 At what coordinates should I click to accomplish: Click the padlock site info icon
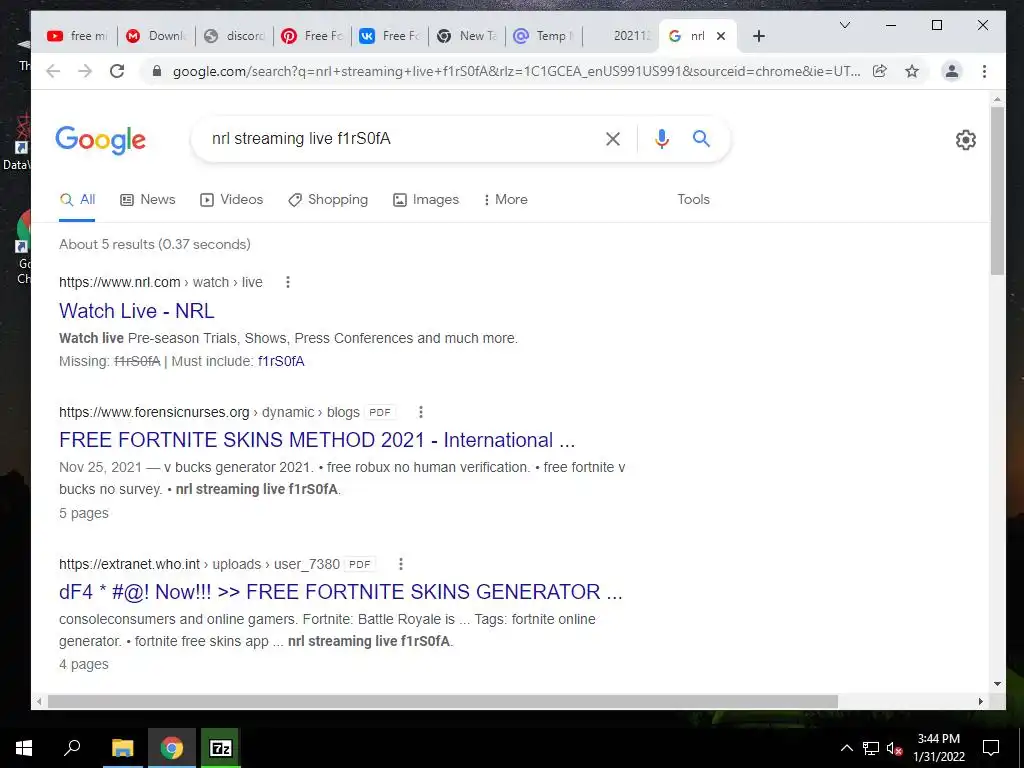point(157,71)
